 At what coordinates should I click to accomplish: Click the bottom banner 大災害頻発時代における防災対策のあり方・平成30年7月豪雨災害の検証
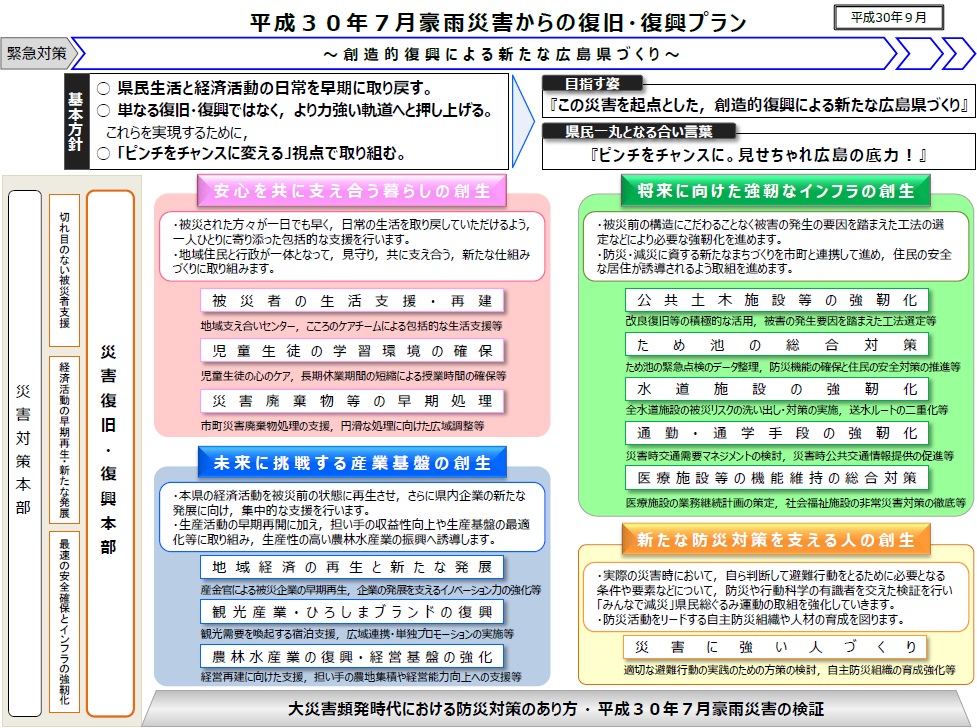[x=556, y=709]
